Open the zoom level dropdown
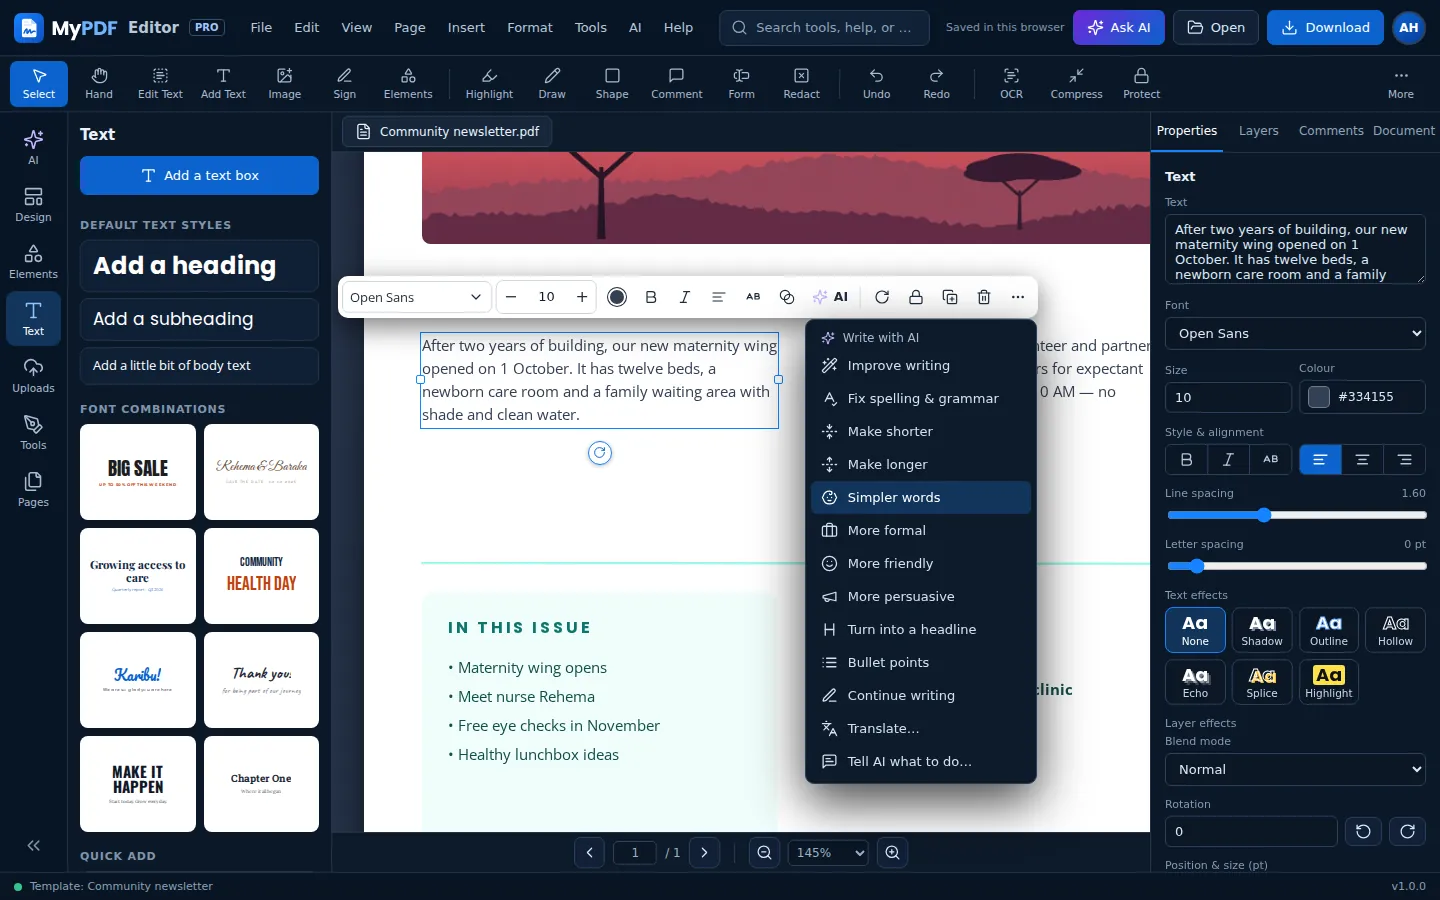This screenshot has height=900, width=1440. point(828,853)
